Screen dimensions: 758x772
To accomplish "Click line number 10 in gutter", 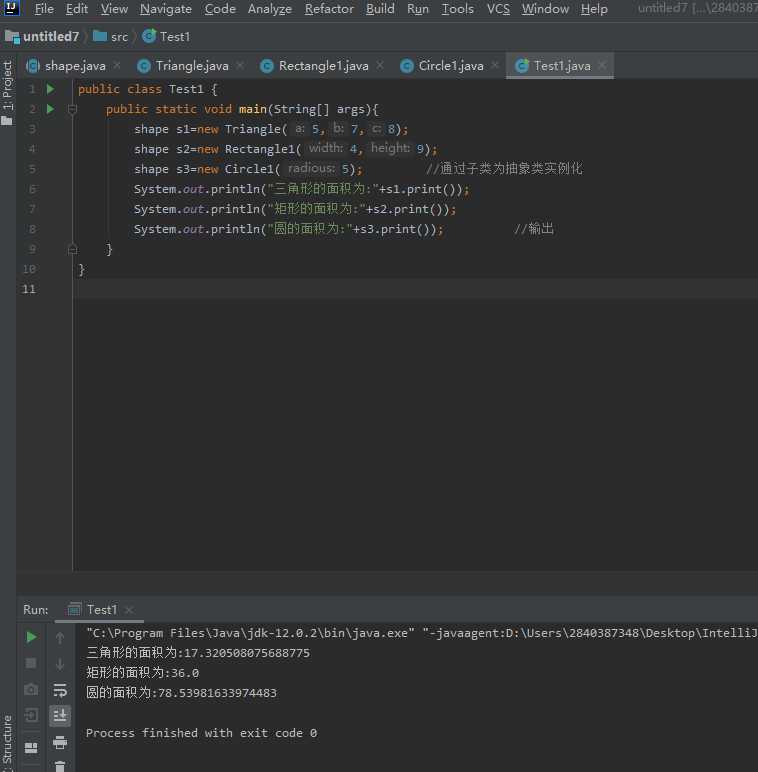I will point(30,269).
